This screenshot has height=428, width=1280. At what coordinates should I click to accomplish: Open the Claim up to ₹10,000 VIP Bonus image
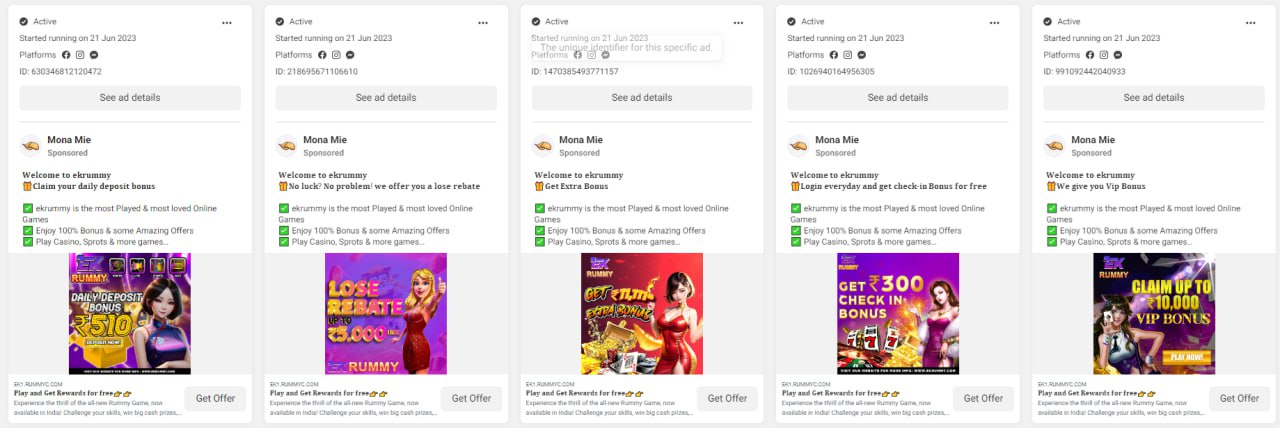[1154, 313]
